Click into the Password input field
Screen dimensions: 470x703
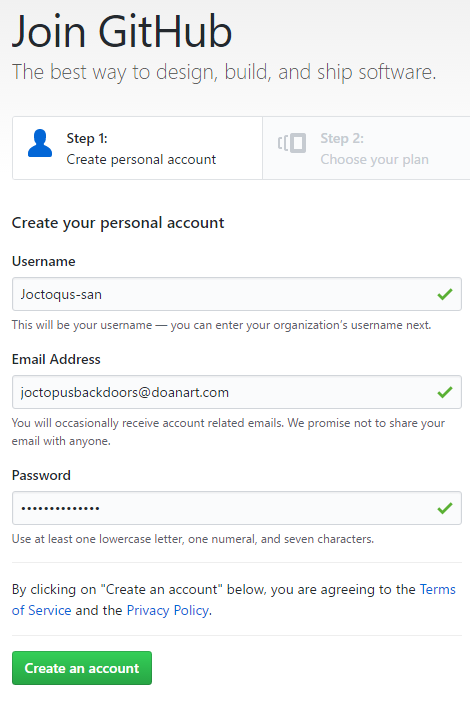click(x=237, y=508)
